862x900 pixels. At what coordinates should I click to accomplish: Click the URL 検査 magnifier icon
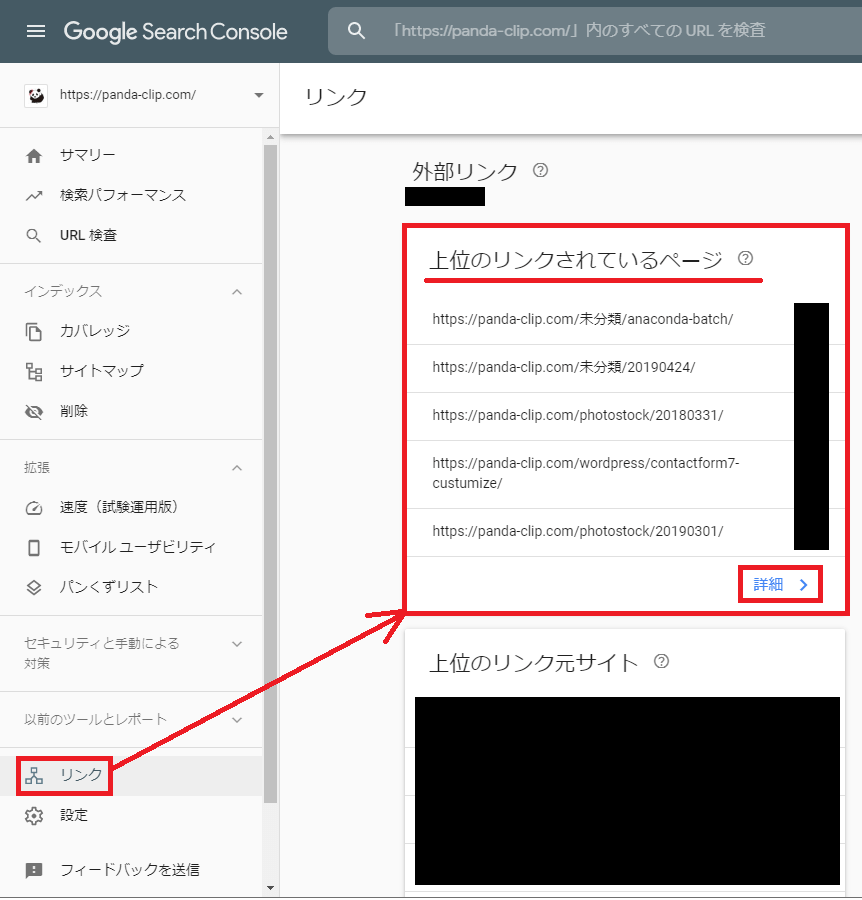[34, 236]
